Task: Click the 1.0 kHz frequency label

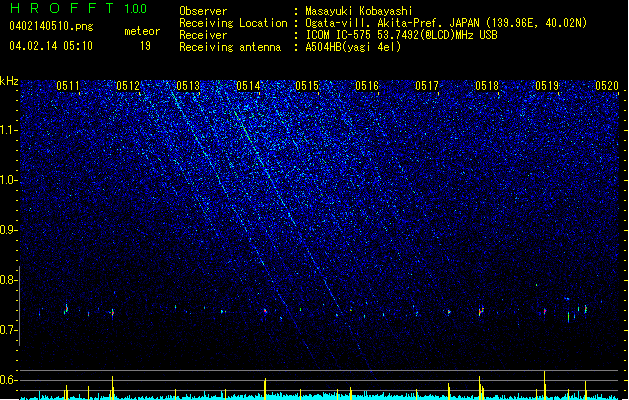Action: click(x=8, y=180)
